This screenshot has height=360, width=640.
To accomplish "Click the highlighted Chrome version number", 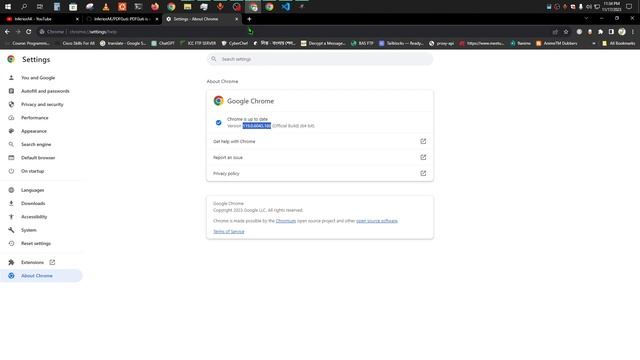I will click(x=257, y=126).
